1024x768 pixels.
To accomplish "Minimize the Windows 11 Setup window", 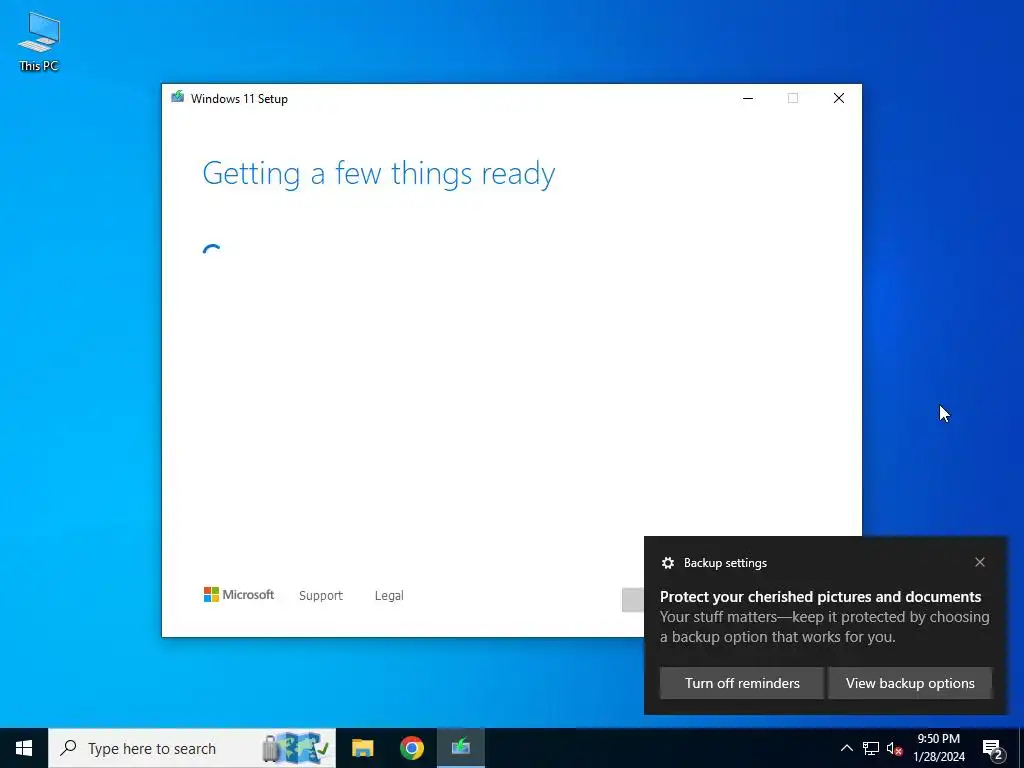I will pos(748,98).
